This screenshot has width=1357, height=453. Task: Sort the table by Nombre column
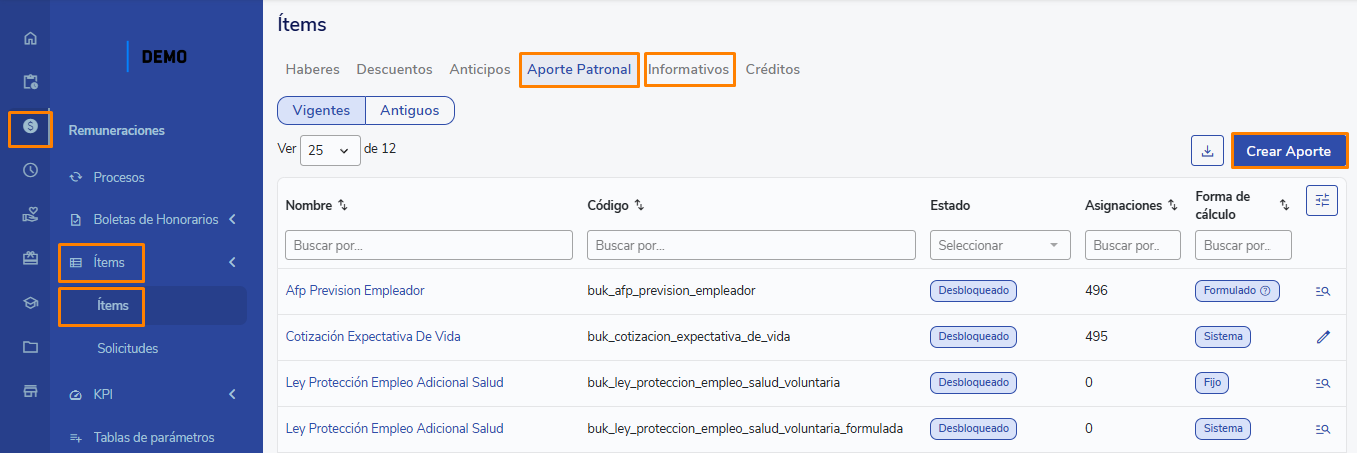coord(343,205)
